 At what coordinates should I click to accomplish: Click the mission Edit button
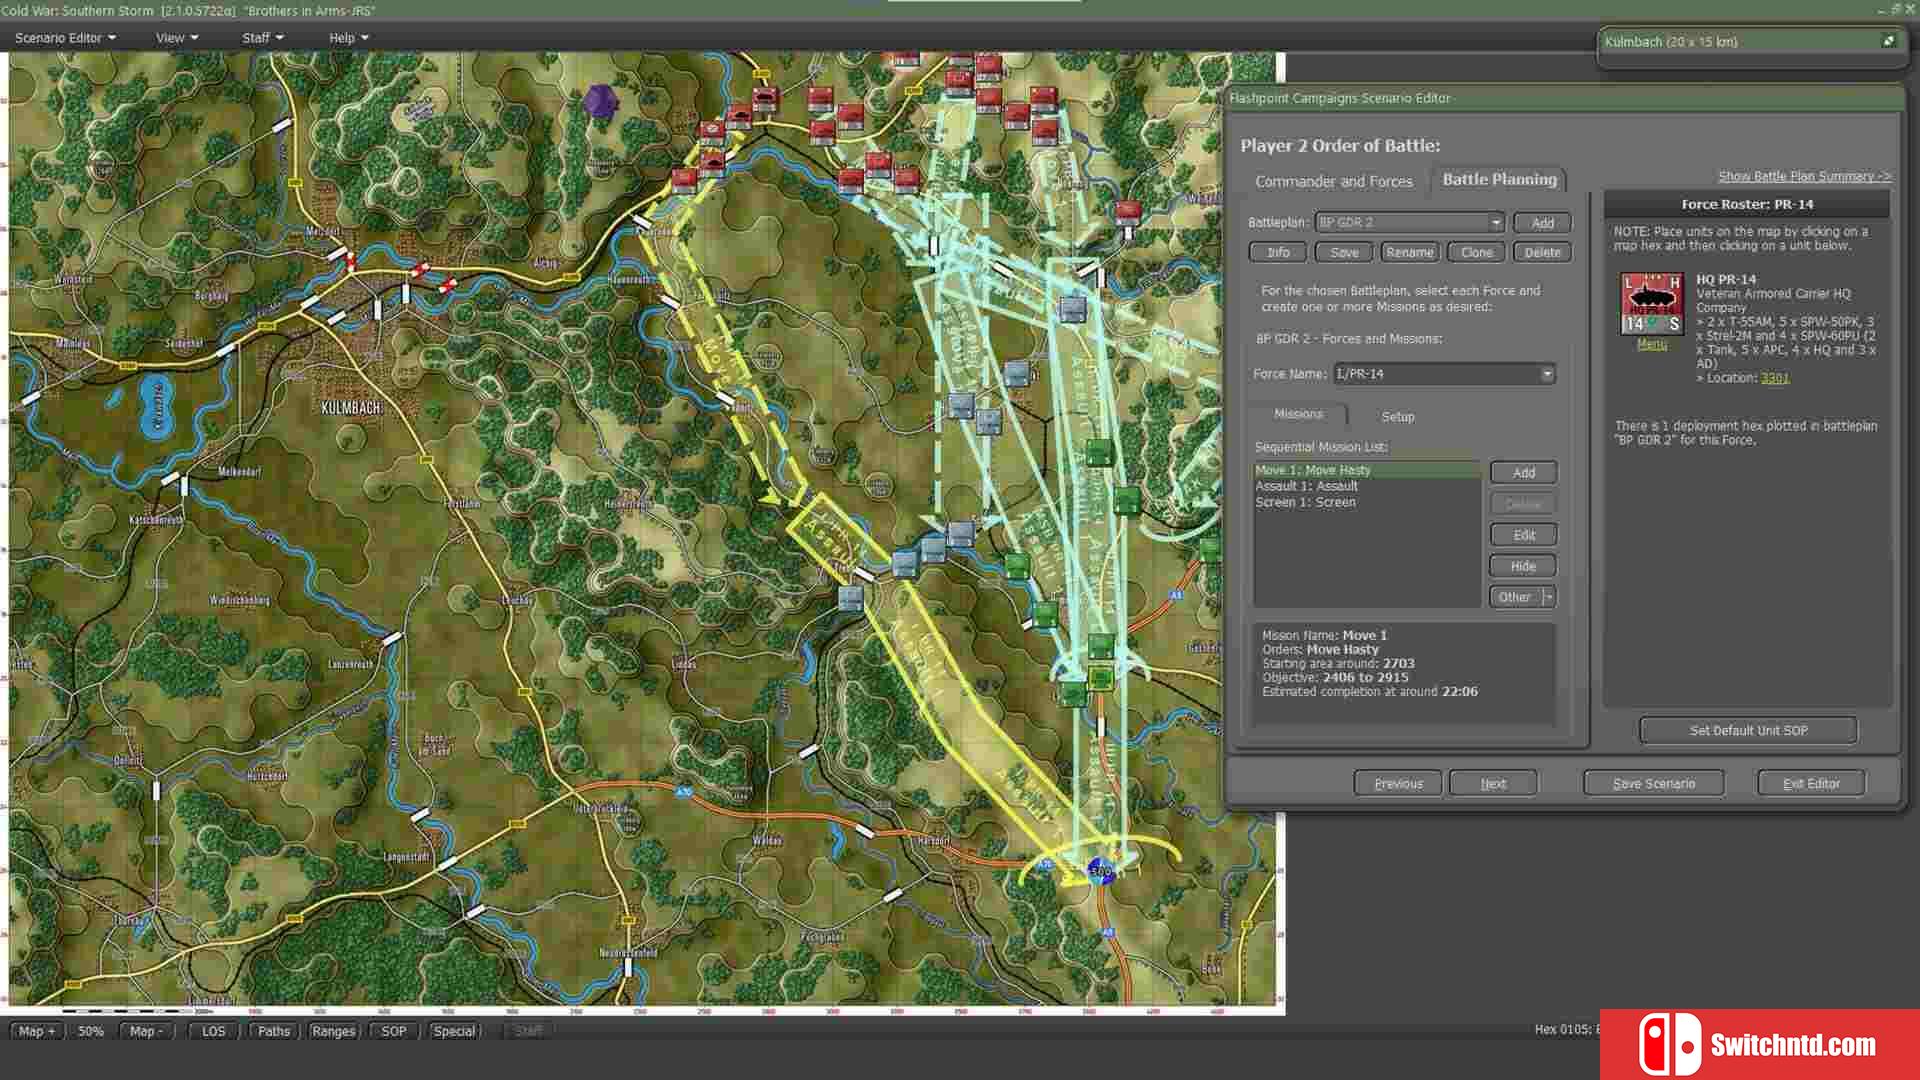(1523, 535)
